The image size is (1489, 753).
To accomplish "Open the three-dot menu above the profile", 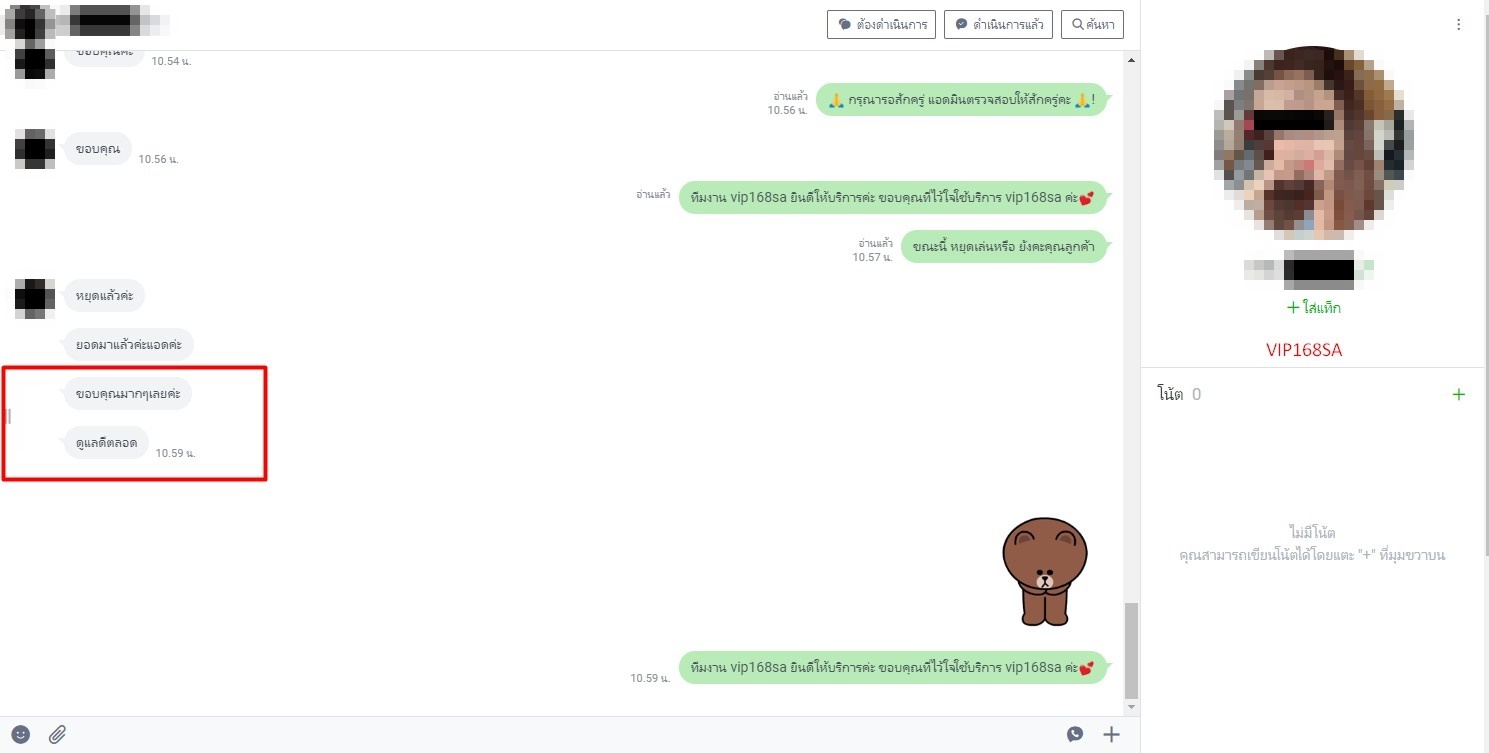I will click(x=1459, y=25).
